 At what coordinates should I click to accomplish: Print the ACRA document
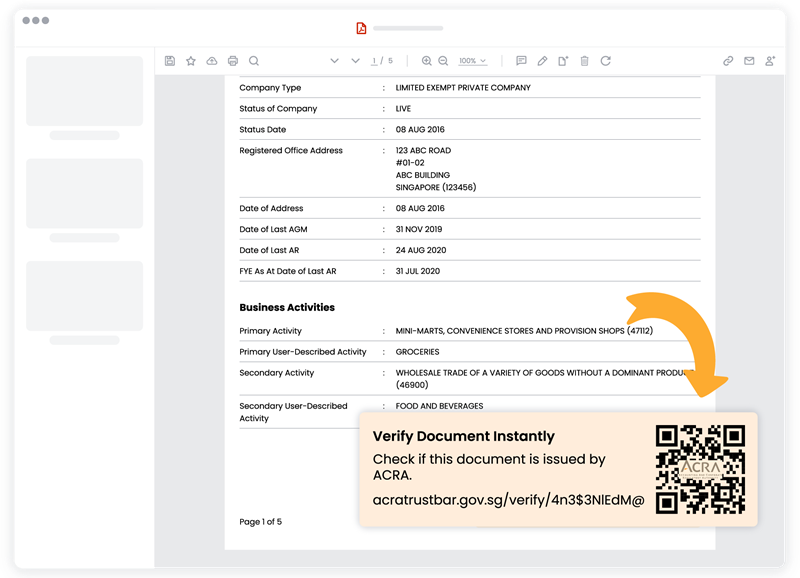pyautogui.click(x=231, y=61)
